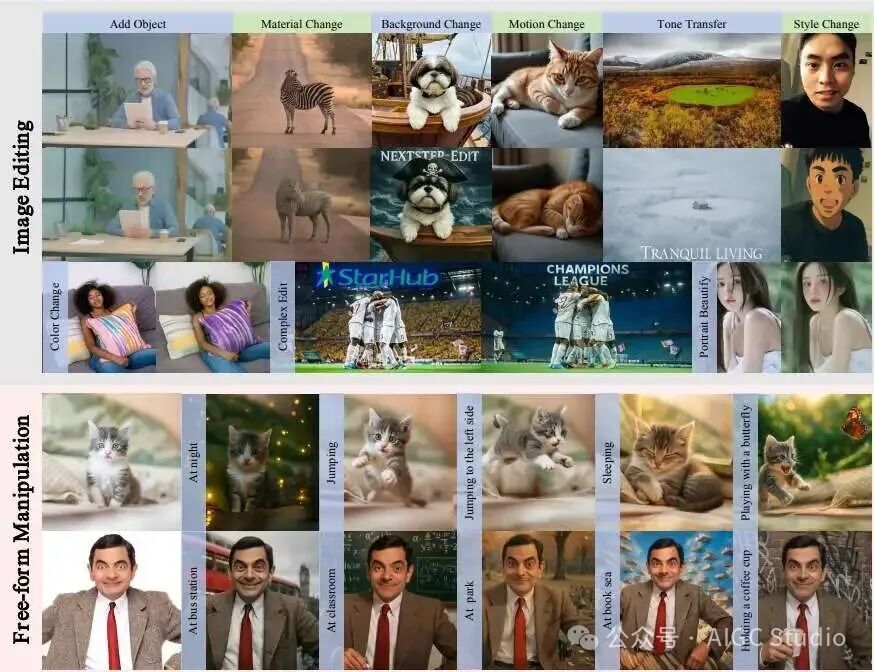Open the black-and-white striped zebra image
This screenshot has width=874, height=672.
tap(302, 90)
